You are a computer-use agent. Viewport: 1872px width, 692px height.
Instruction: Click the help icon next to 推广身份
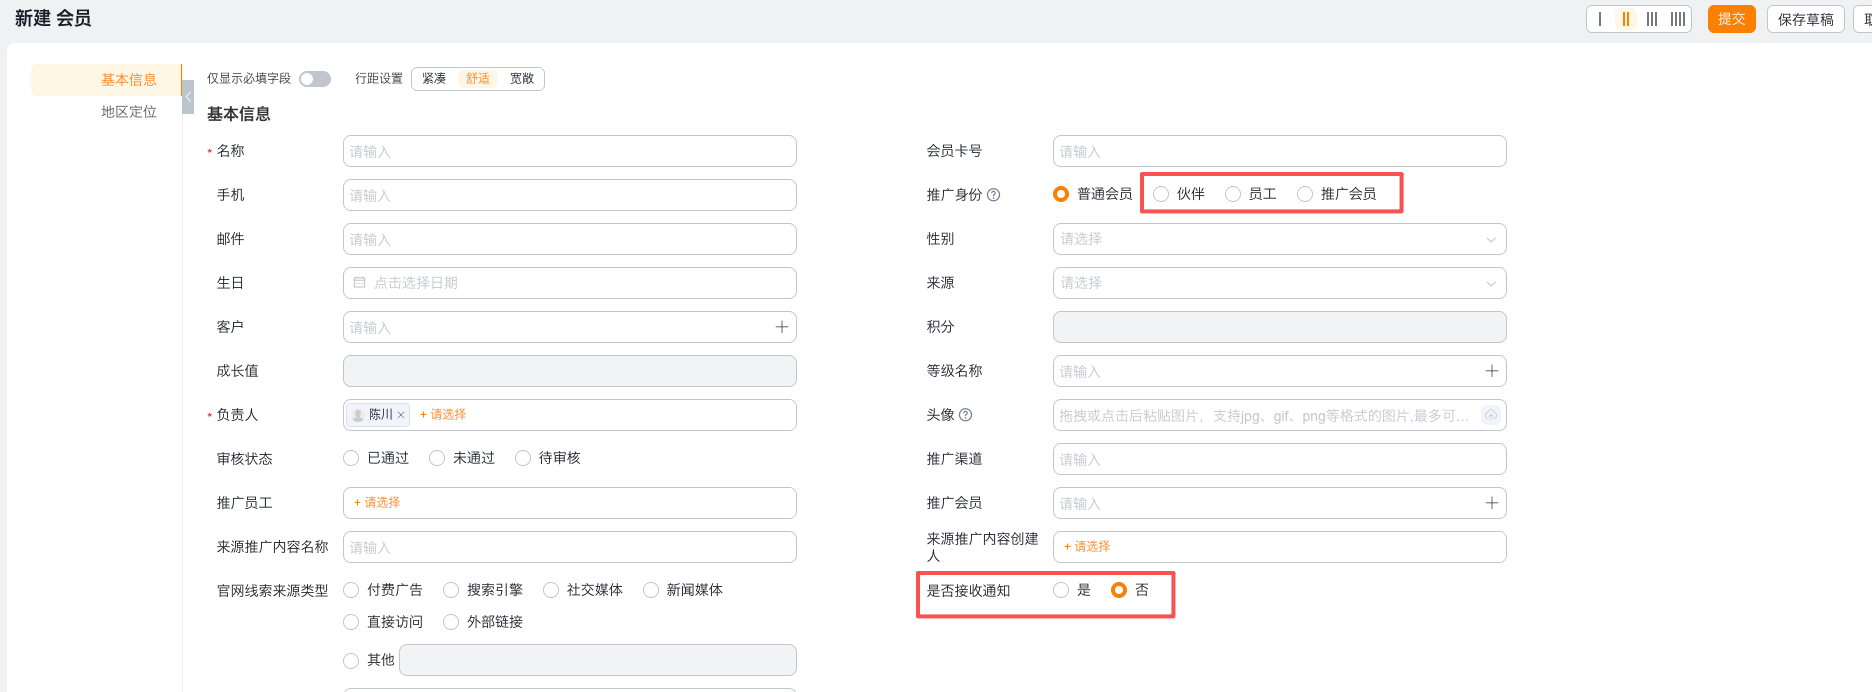click(993, 195)
